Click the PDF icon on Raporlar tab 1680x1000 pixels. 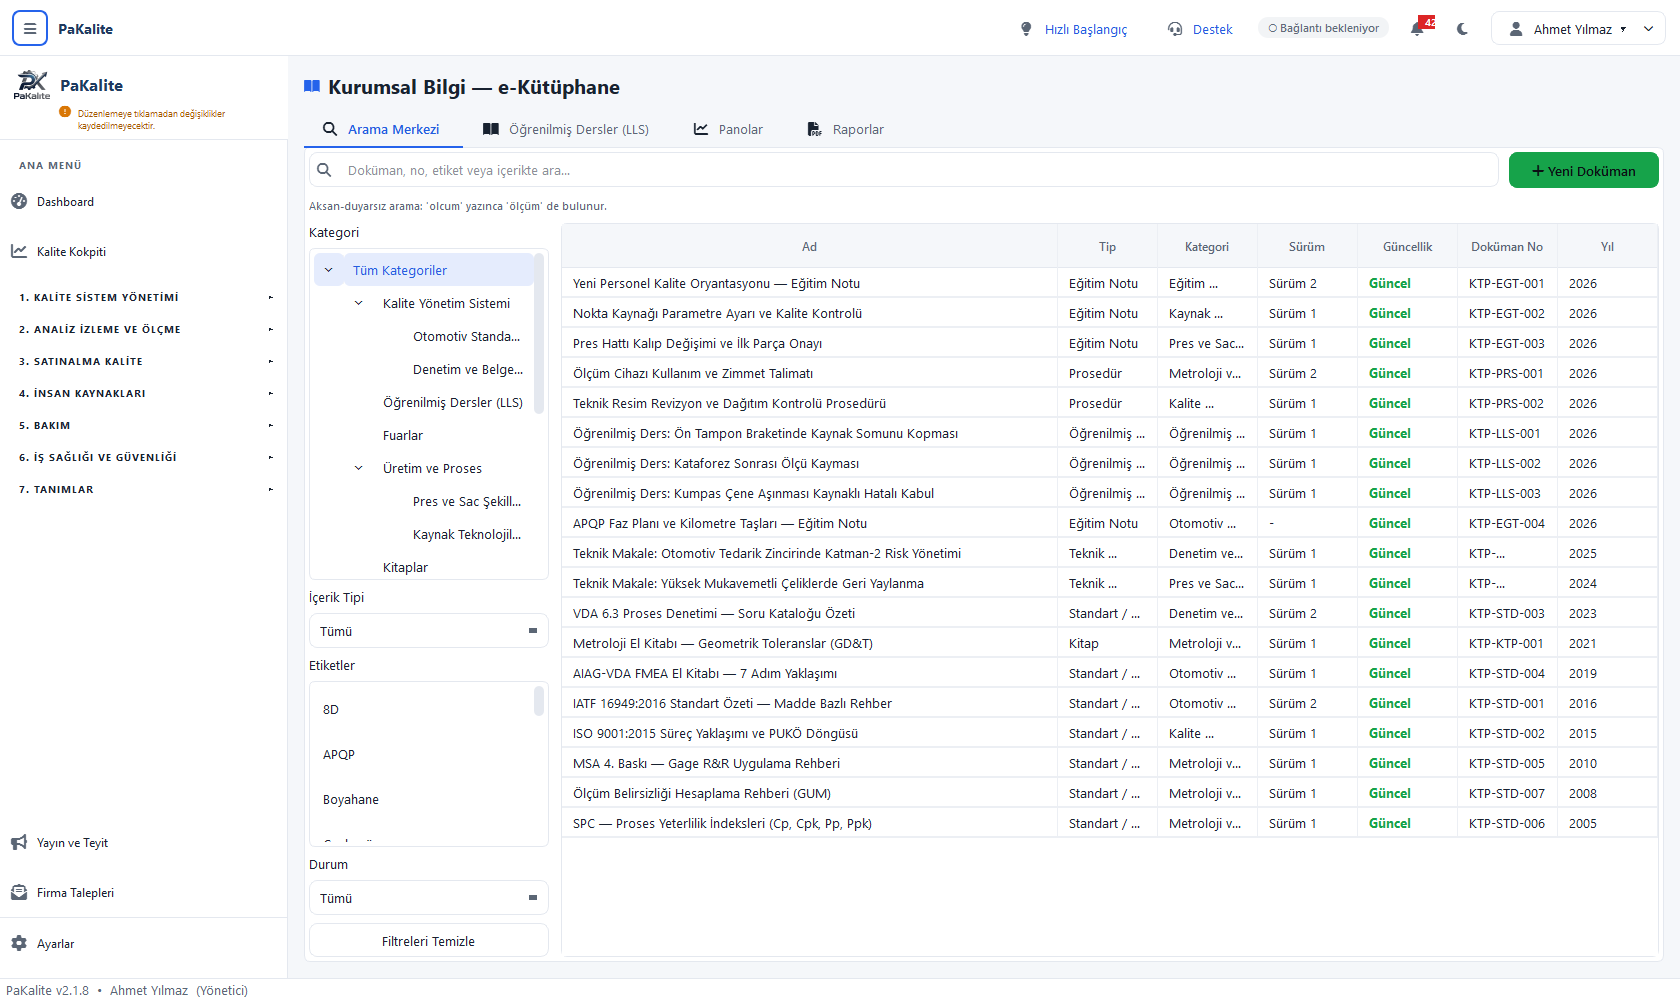pos(815,129)
